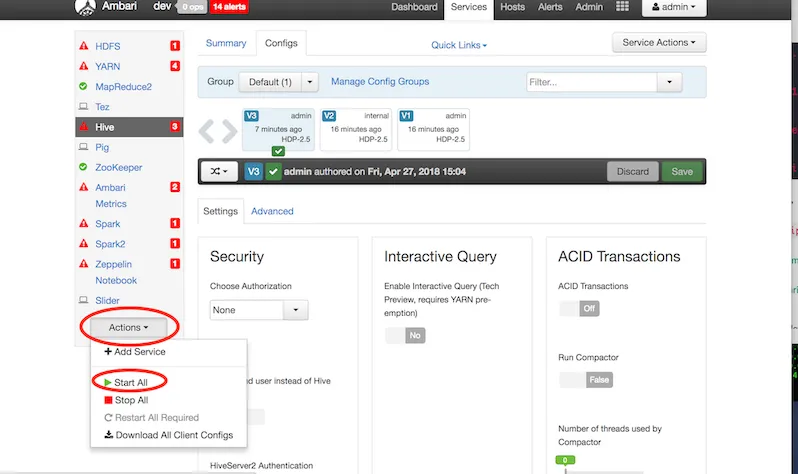The image size is (798, 474).
Task: Open the sidebar Actions dropdown button
Action: tap(128, 327)
